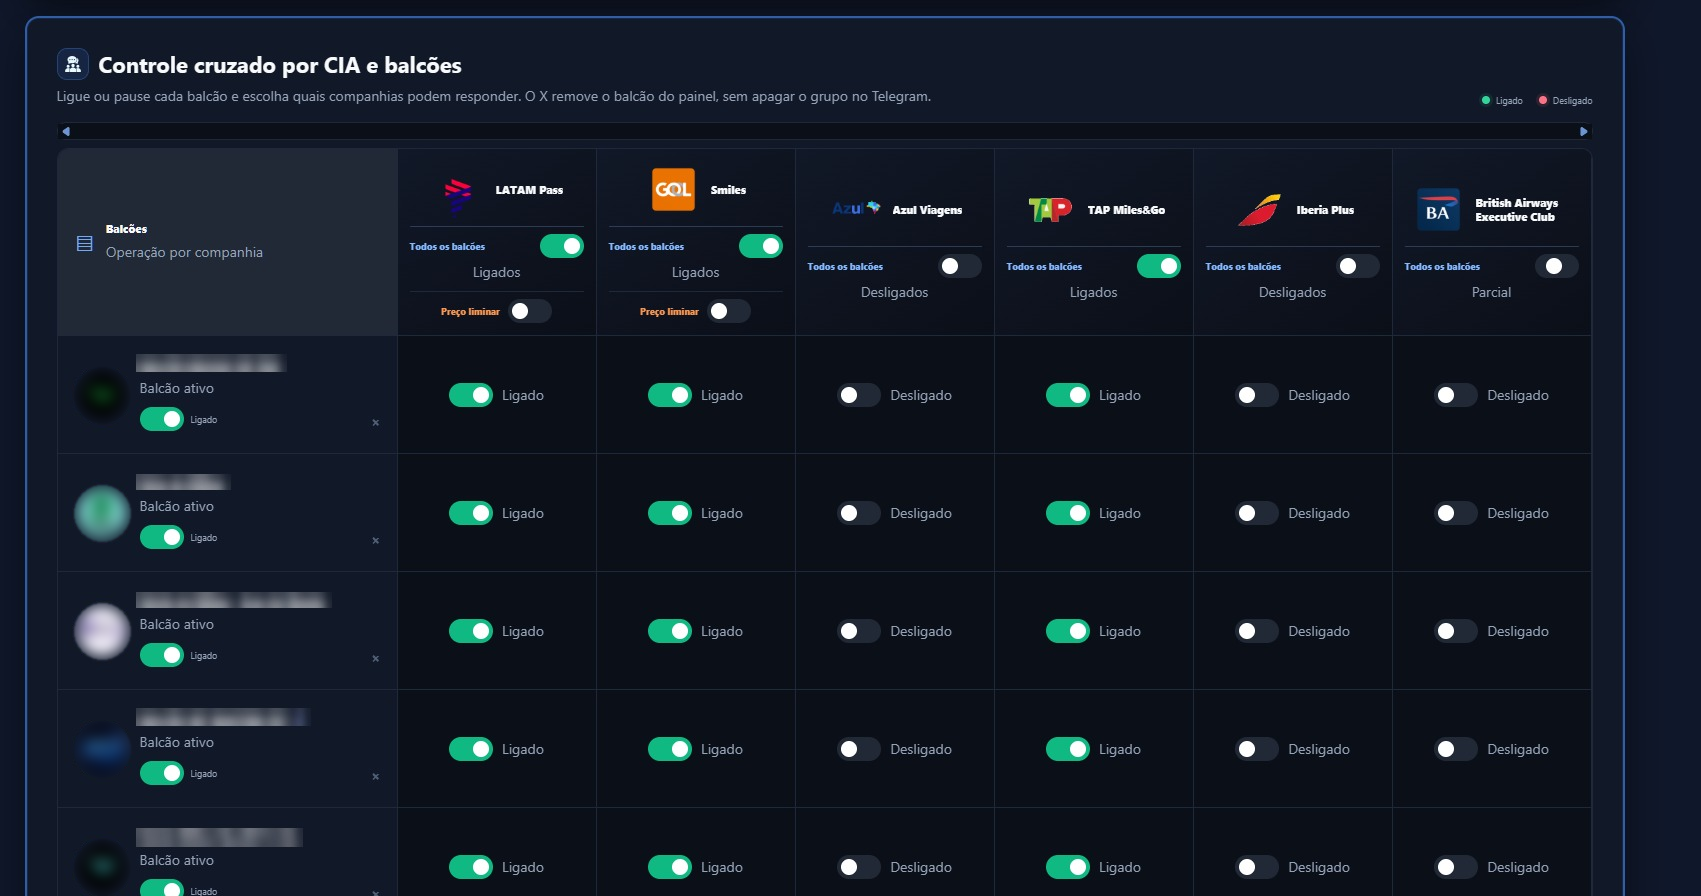Click the right arrow of horizontal scrollbar
Screen dimensions: 1701x896
click(x=1583, y=131)
